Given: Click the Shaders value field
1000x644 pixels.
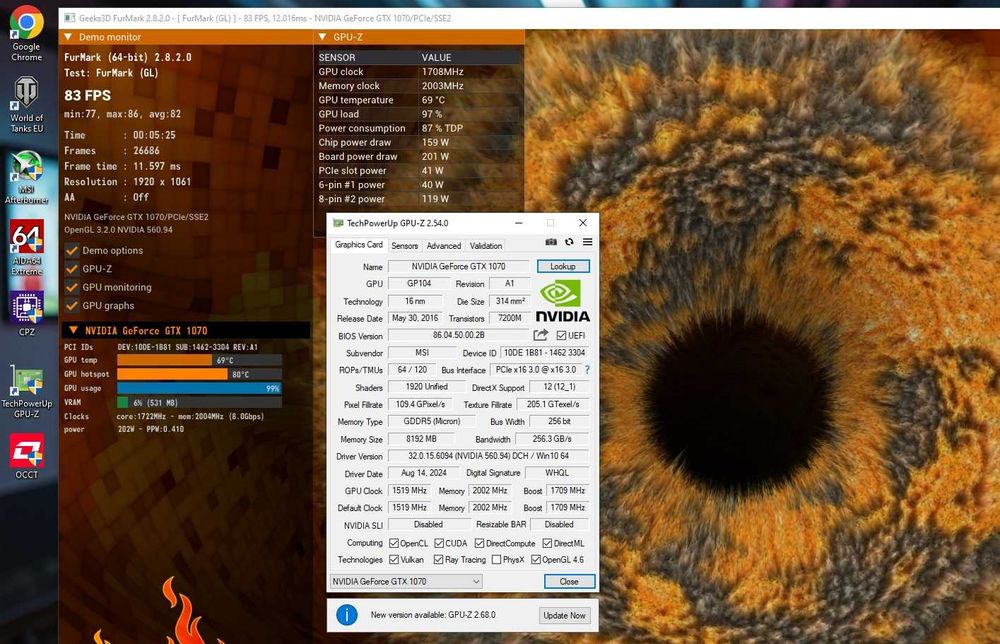Looking at the screenshot, I should pyautogui.click(x=426, y=387).
